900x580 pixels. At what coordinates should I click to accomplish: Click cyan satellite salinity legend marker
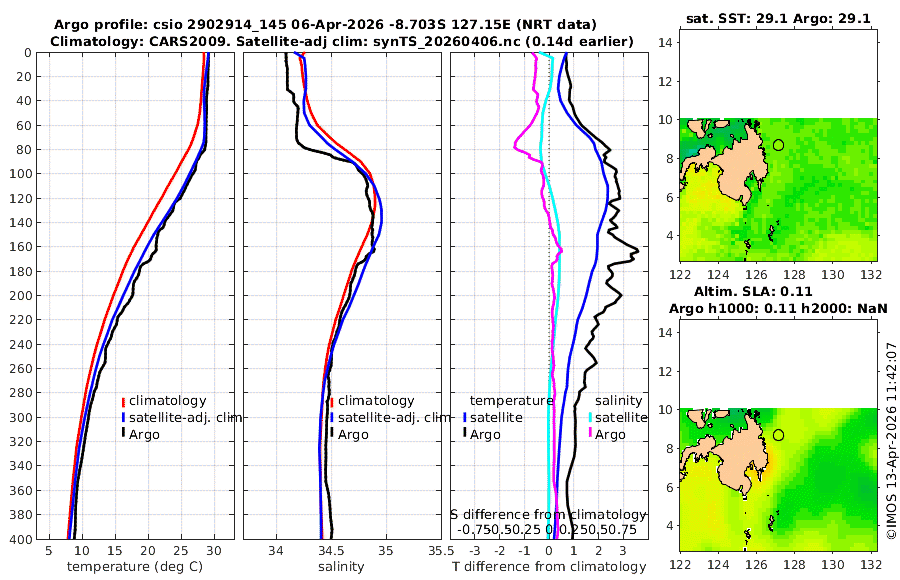(590, 417)
